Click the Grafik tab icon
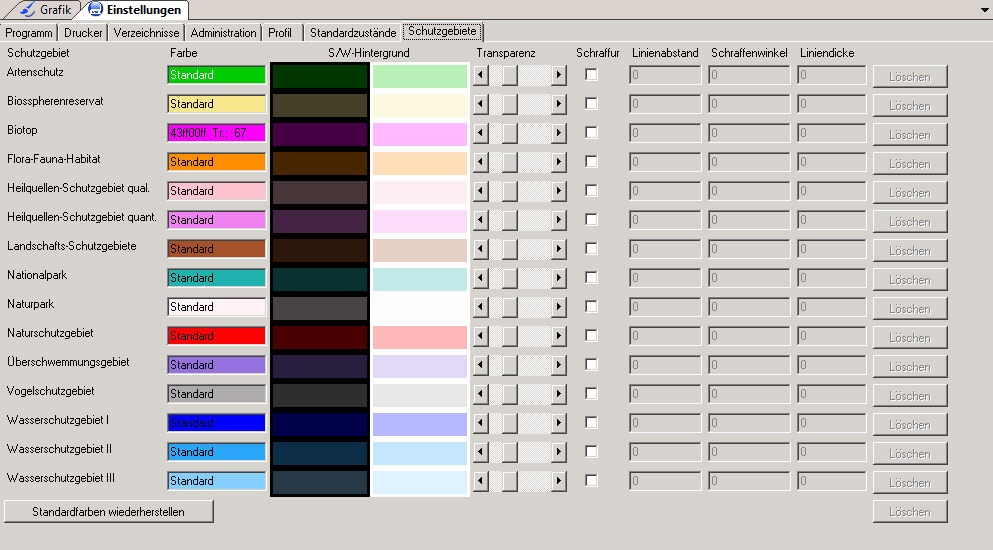Viewport: 993px width, 550px height. [26, 10]
